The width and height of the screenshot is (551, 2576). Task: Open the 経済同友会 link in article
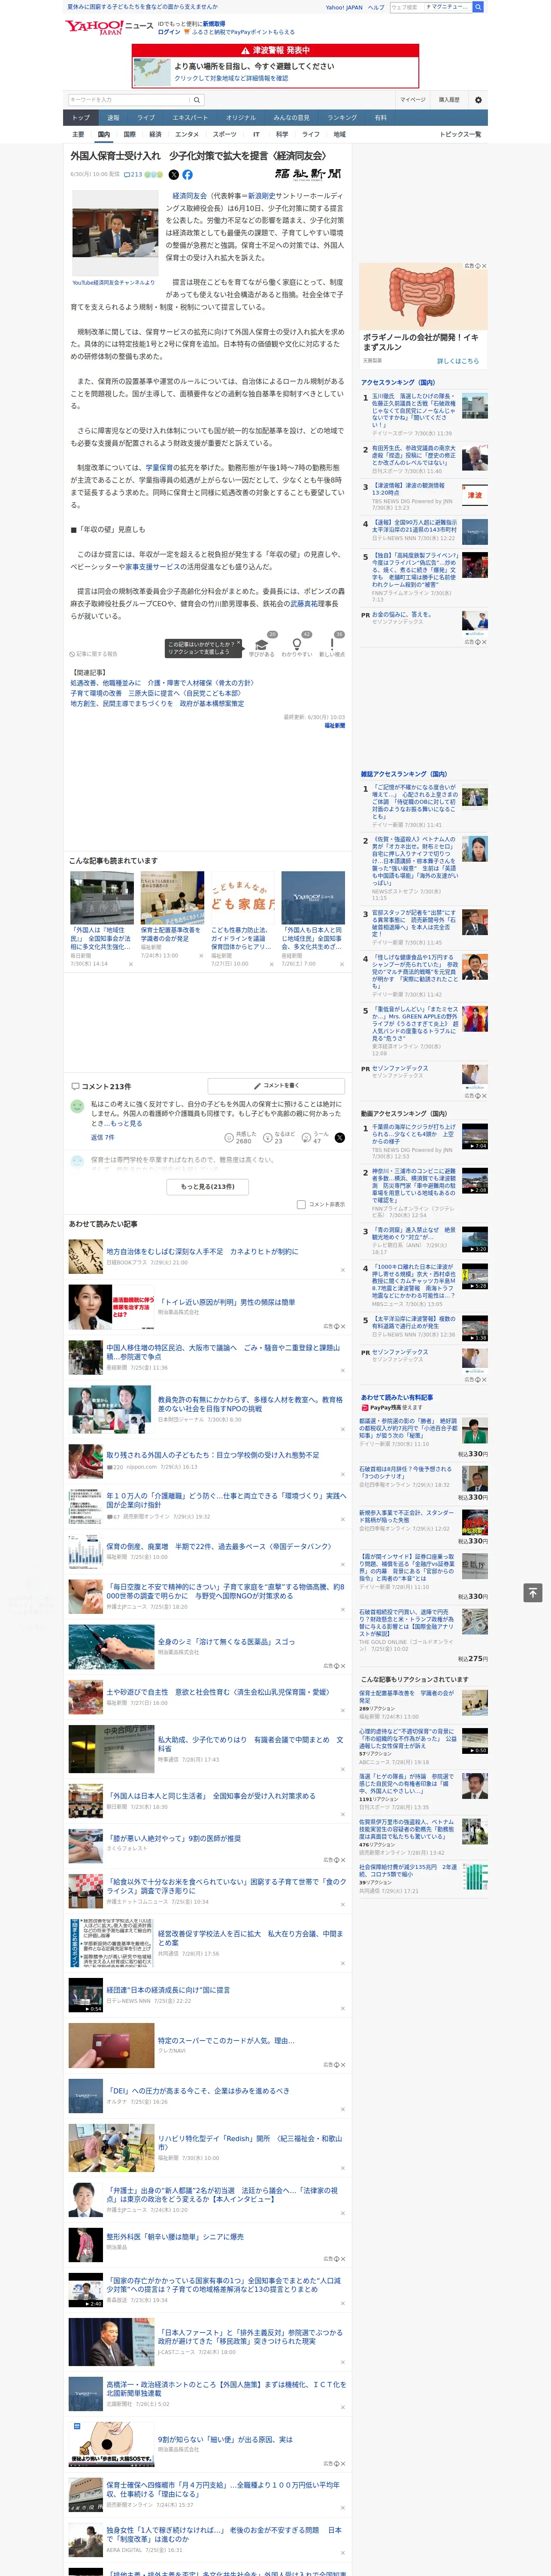tap(190, 196)
